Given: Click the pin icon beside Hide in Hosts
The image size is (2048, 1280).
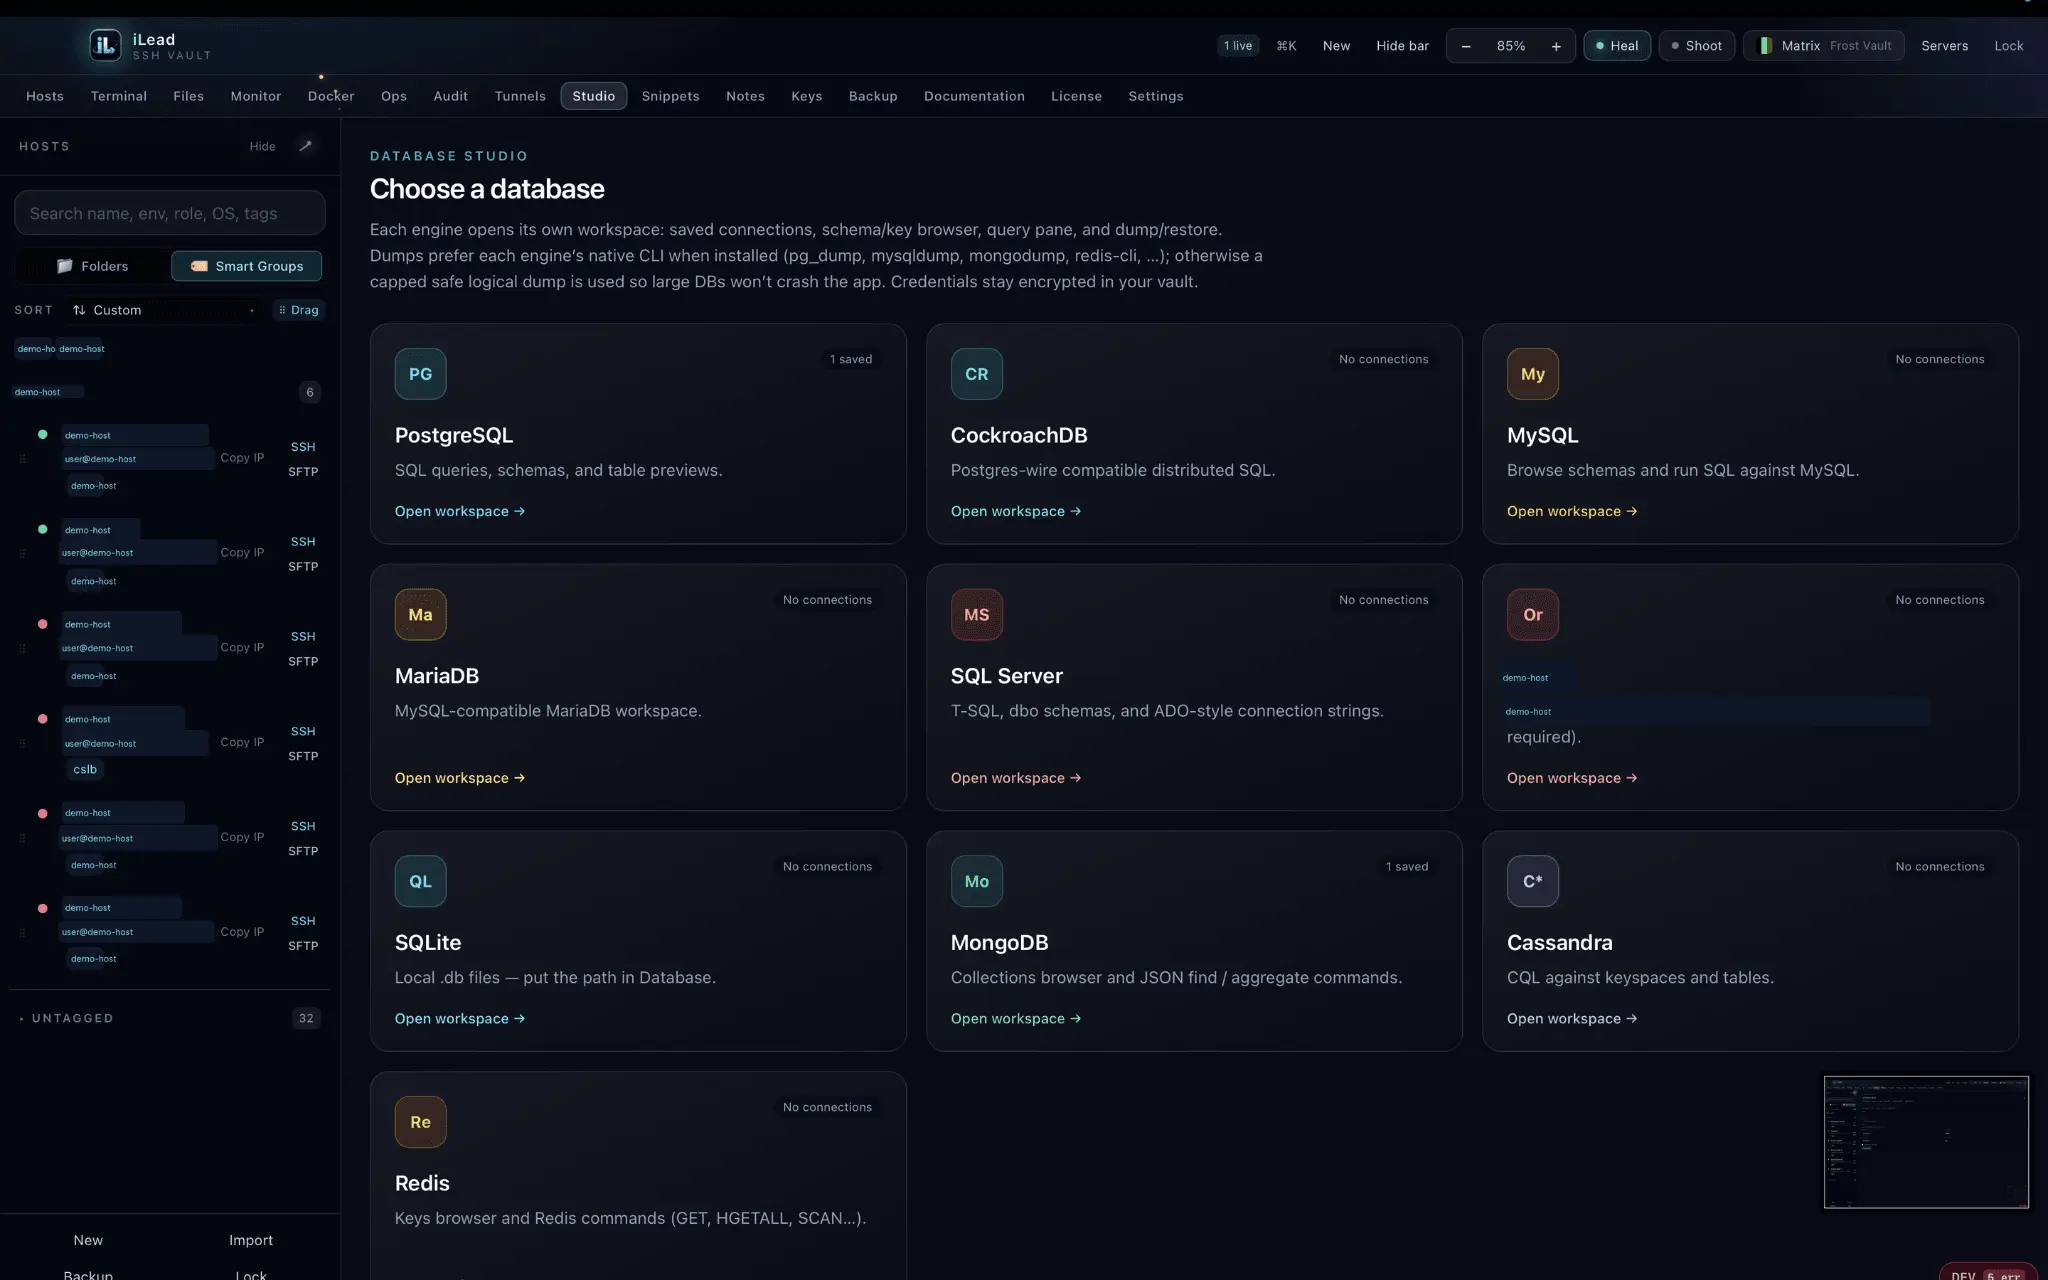Looking at the screenshot, I should (x=306, y=146).
